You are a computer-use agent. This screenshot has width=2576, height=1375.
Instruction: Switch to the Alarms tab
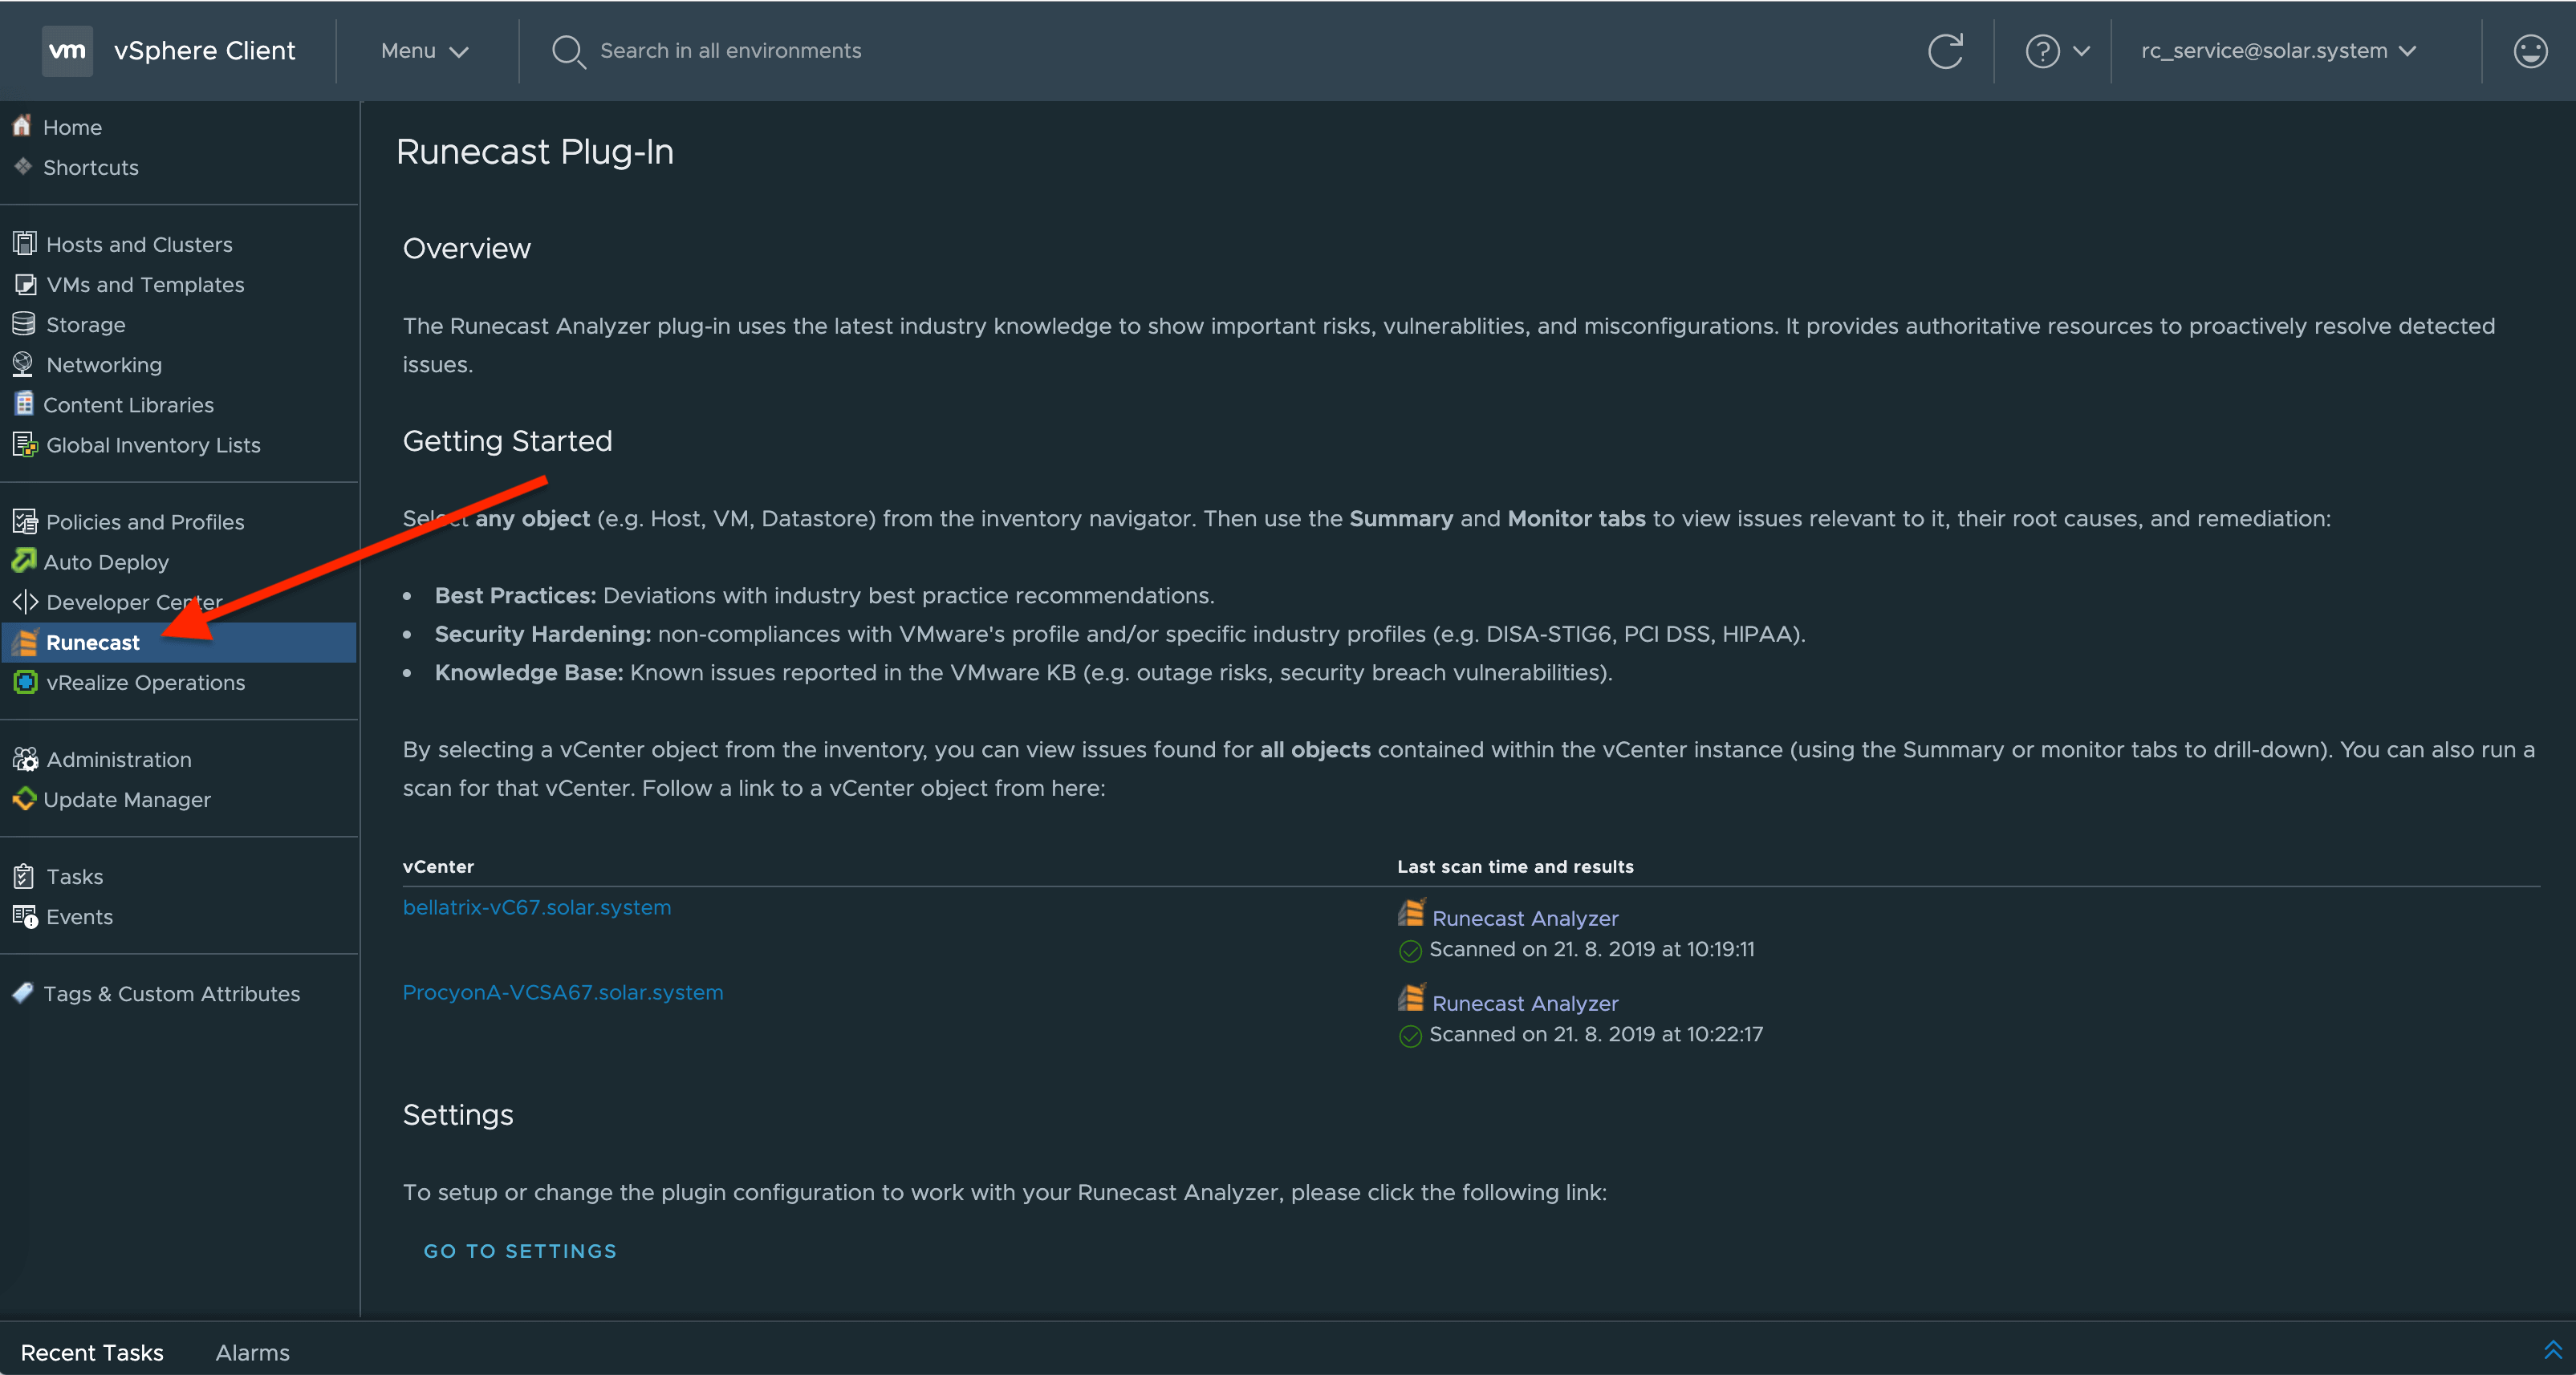[252, 1352]
